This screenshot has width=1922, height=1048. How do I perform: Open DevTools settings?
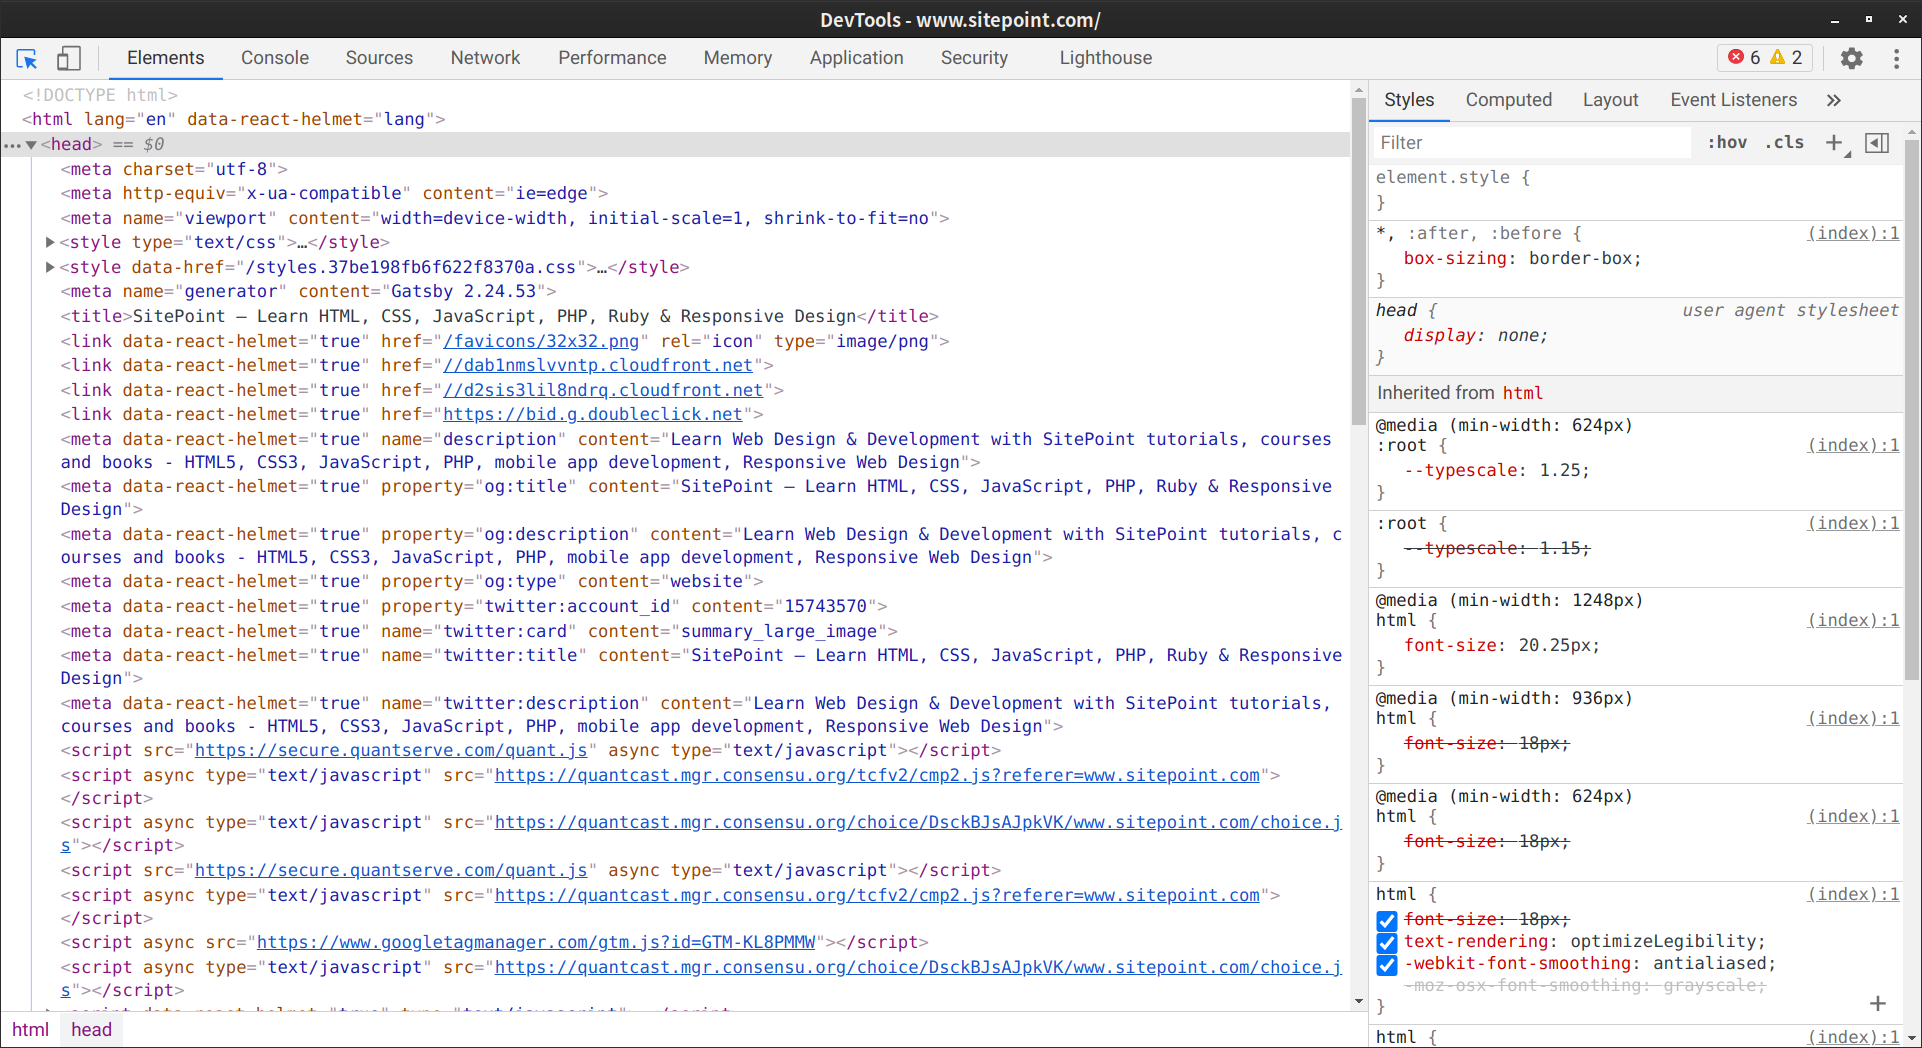tap(1852, 58)
